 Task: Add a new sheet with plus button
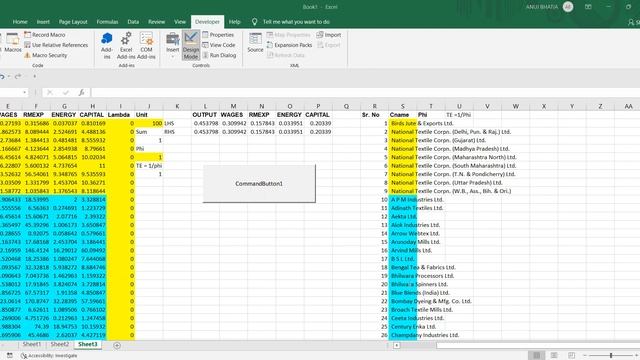117,345
